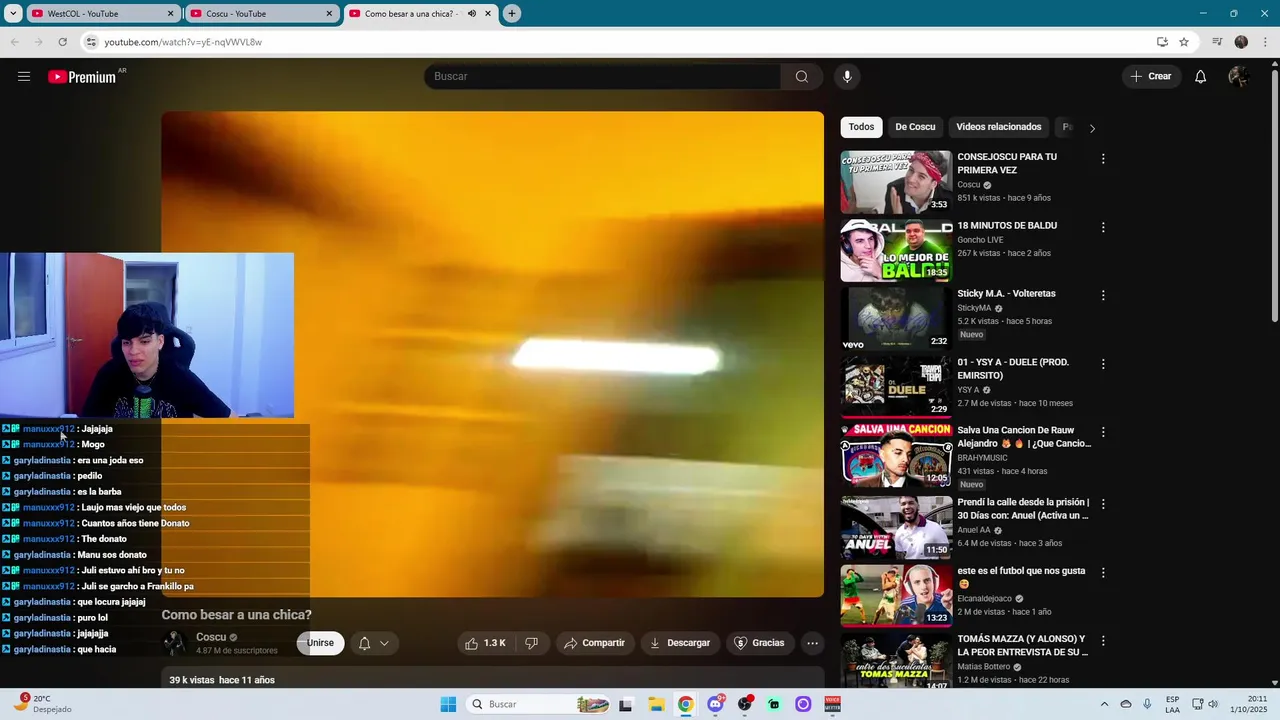Like the video with thumbs up
1280x720 pixels.
click(485, 643)
